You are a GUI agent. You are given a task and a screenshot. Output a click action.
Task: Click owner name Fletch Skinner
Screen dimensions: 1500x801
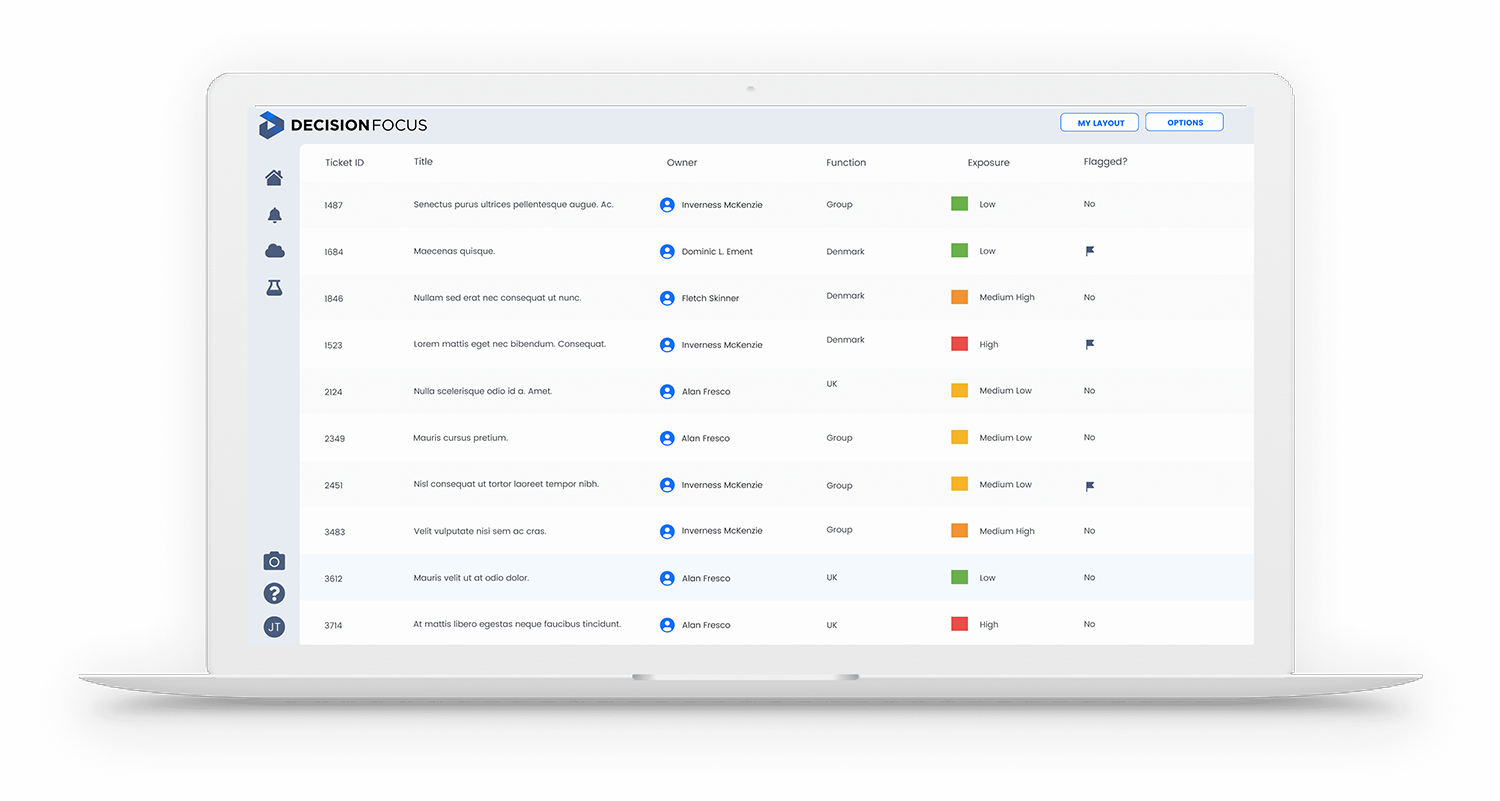click(709, 298)
